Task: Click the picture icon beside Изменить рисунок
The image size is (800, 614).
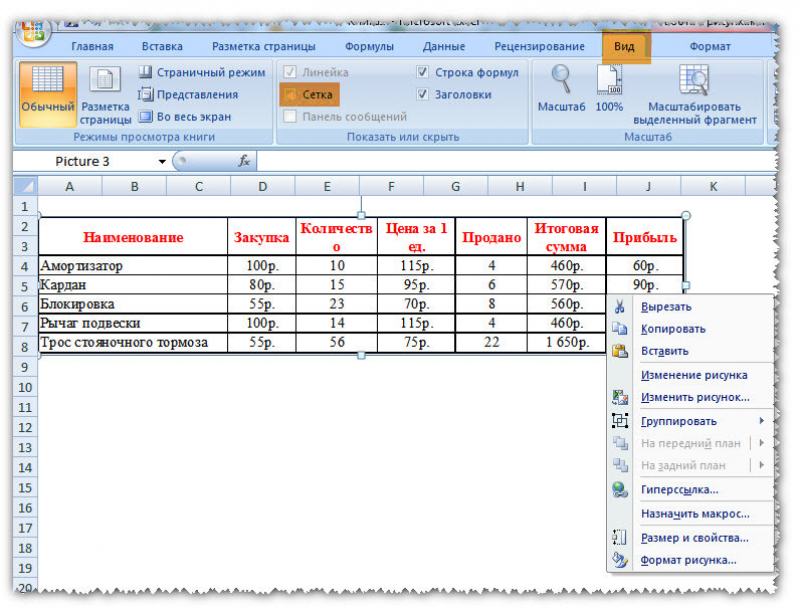Action: pos(619,397)
